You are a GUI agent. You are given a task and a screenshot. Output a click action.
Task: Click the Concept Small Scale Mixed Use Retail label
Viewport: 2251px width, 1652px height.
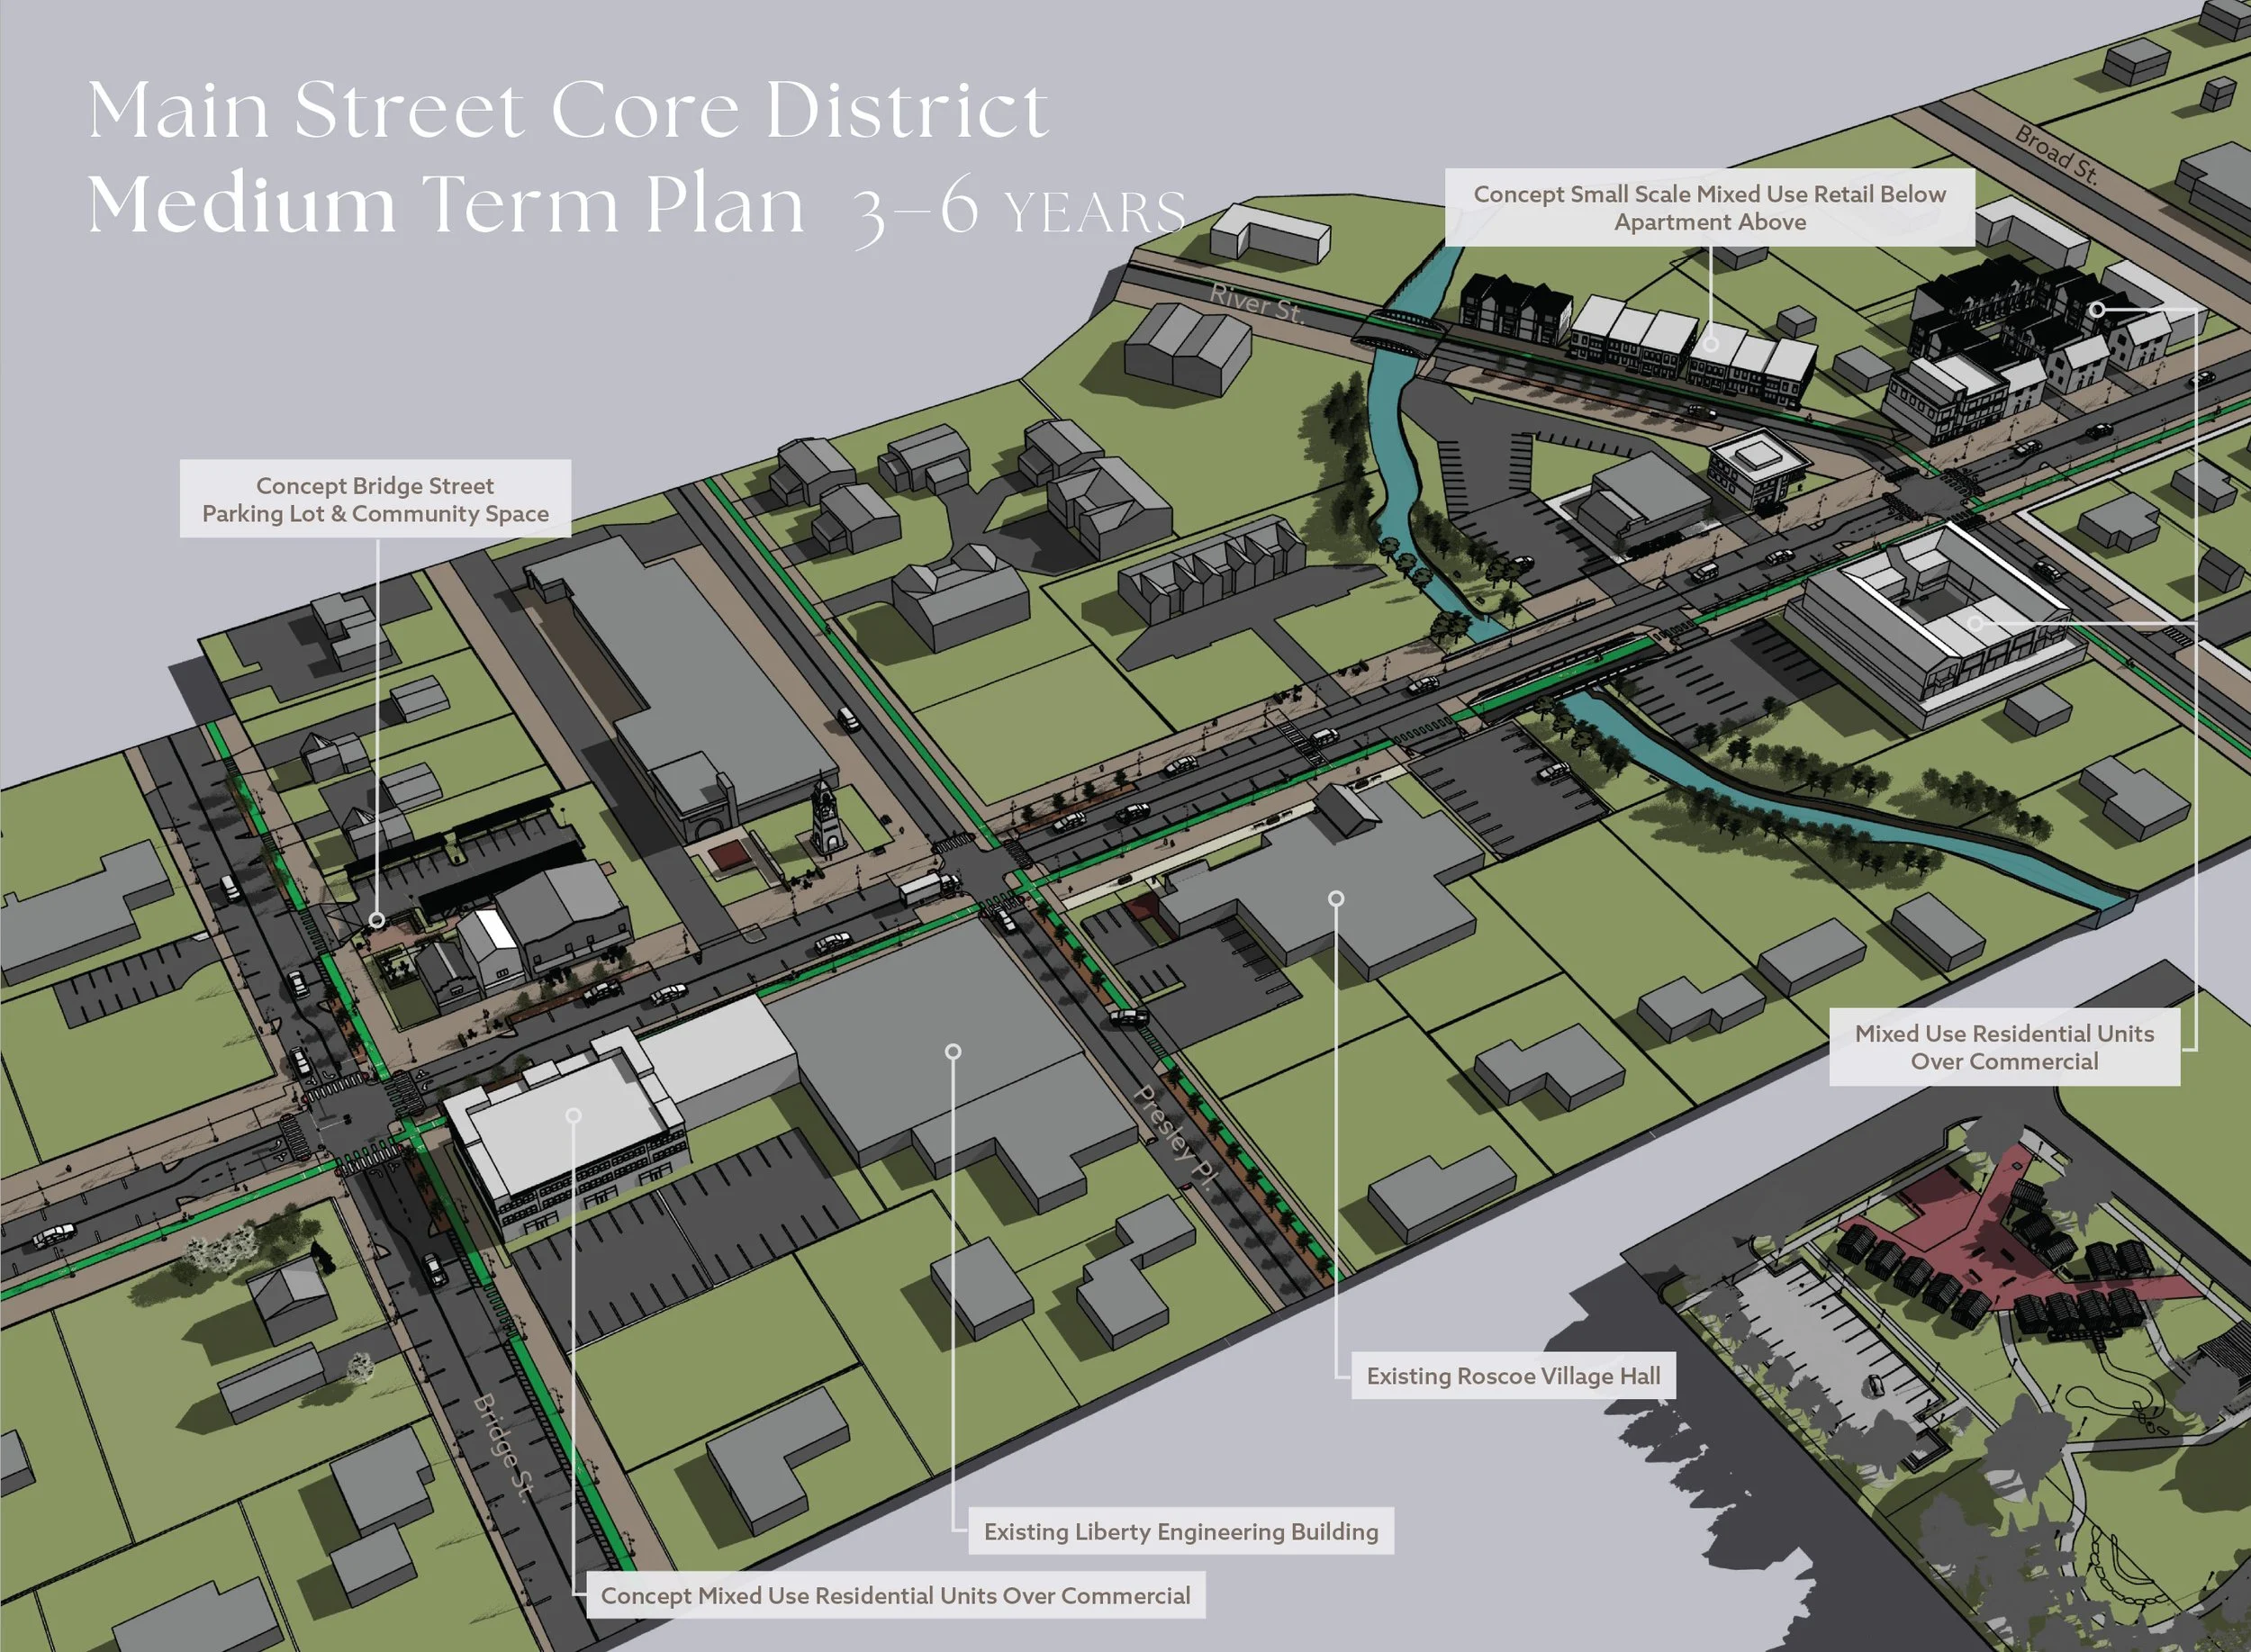pyautogui.click(x=1709, y=208)
